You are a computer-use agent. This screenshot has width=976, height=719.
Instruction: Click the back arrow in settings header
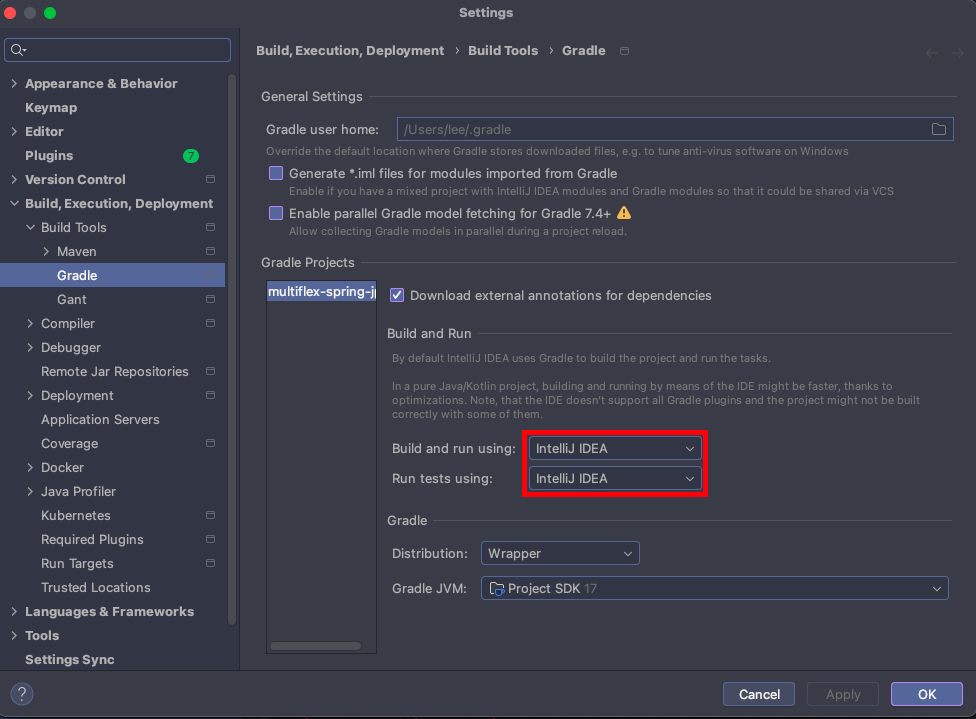pyautogui.click(x=932, y=54)
